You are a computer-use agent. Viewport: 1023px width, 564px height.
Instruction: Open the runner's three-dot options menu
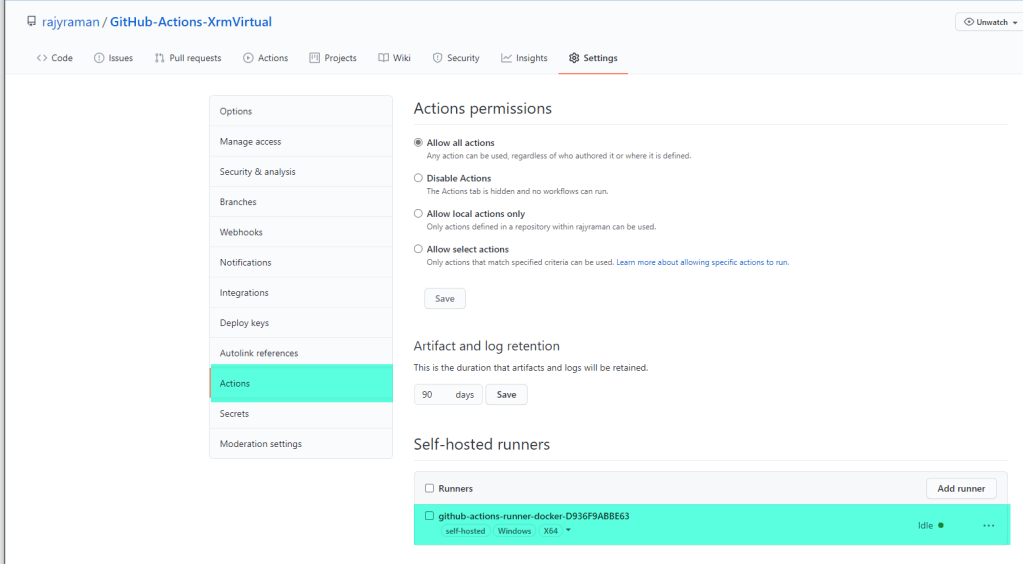coord(988,525)
